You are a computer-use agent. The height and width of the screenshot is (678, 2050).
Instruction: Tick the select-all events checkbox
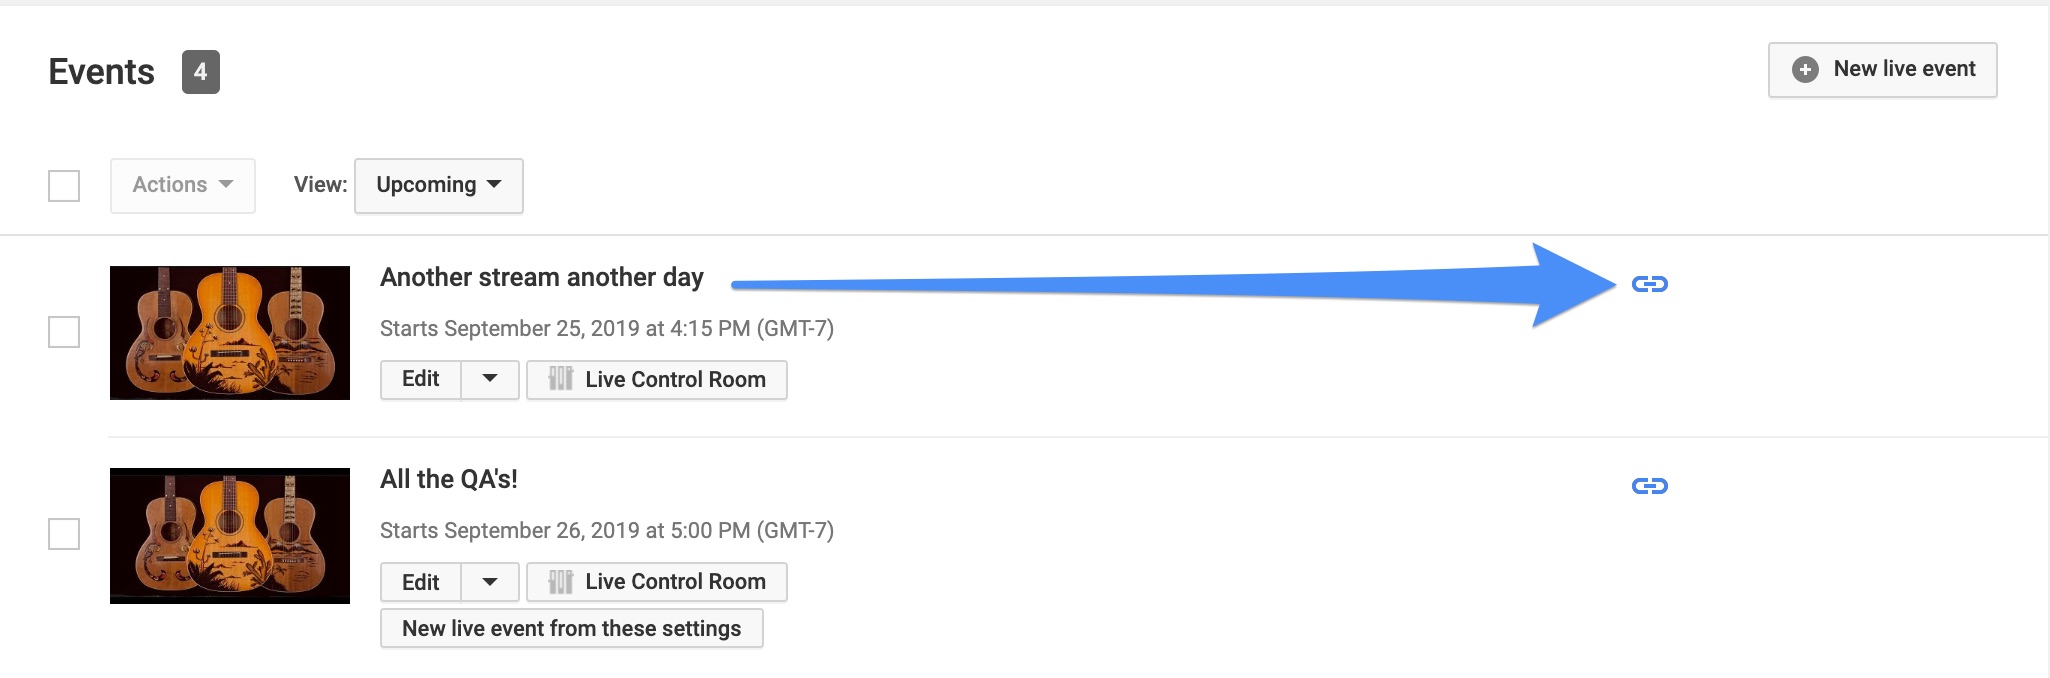pos(64,185)
